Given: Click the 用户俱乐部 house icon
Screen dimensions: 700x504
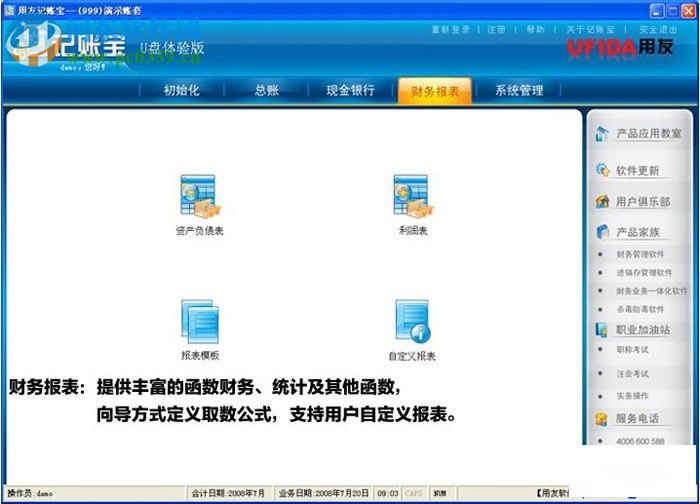Looking at the screenshot, I should 602,201.
